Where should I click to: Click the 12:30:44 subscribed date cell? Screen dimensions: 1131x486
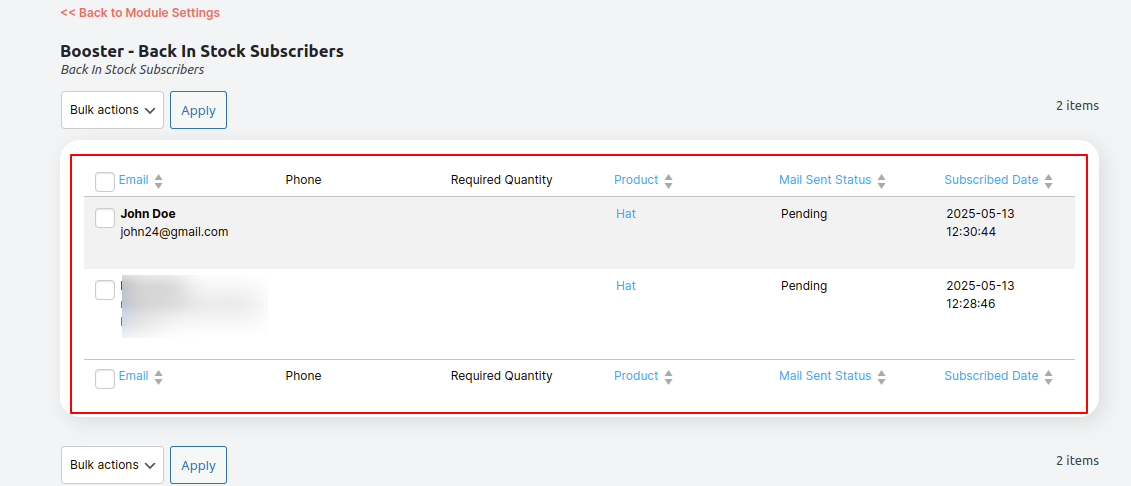[x=980, y=223]
